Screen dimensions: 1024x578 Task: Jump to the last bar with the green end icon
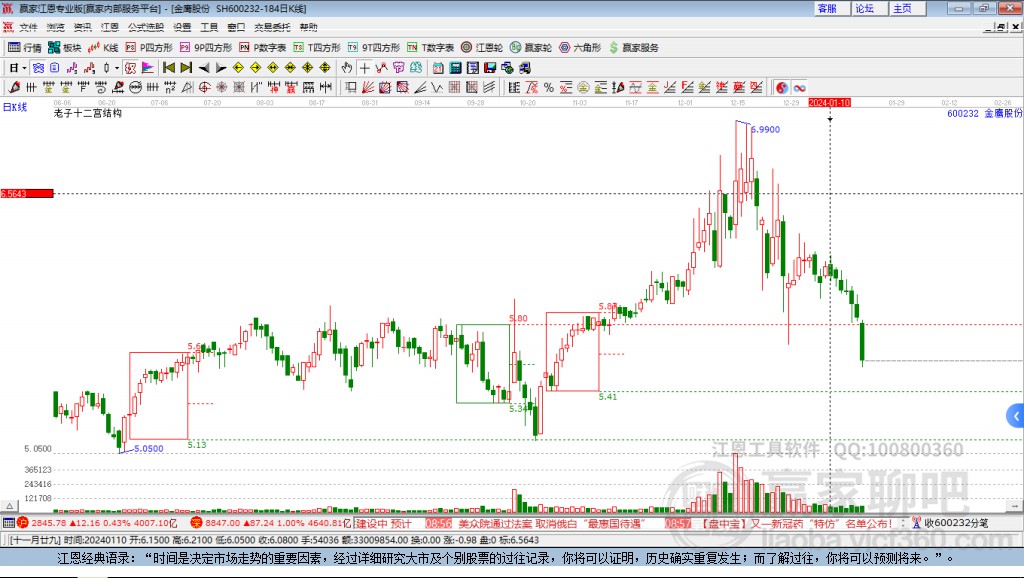click(x=186, y=68)
